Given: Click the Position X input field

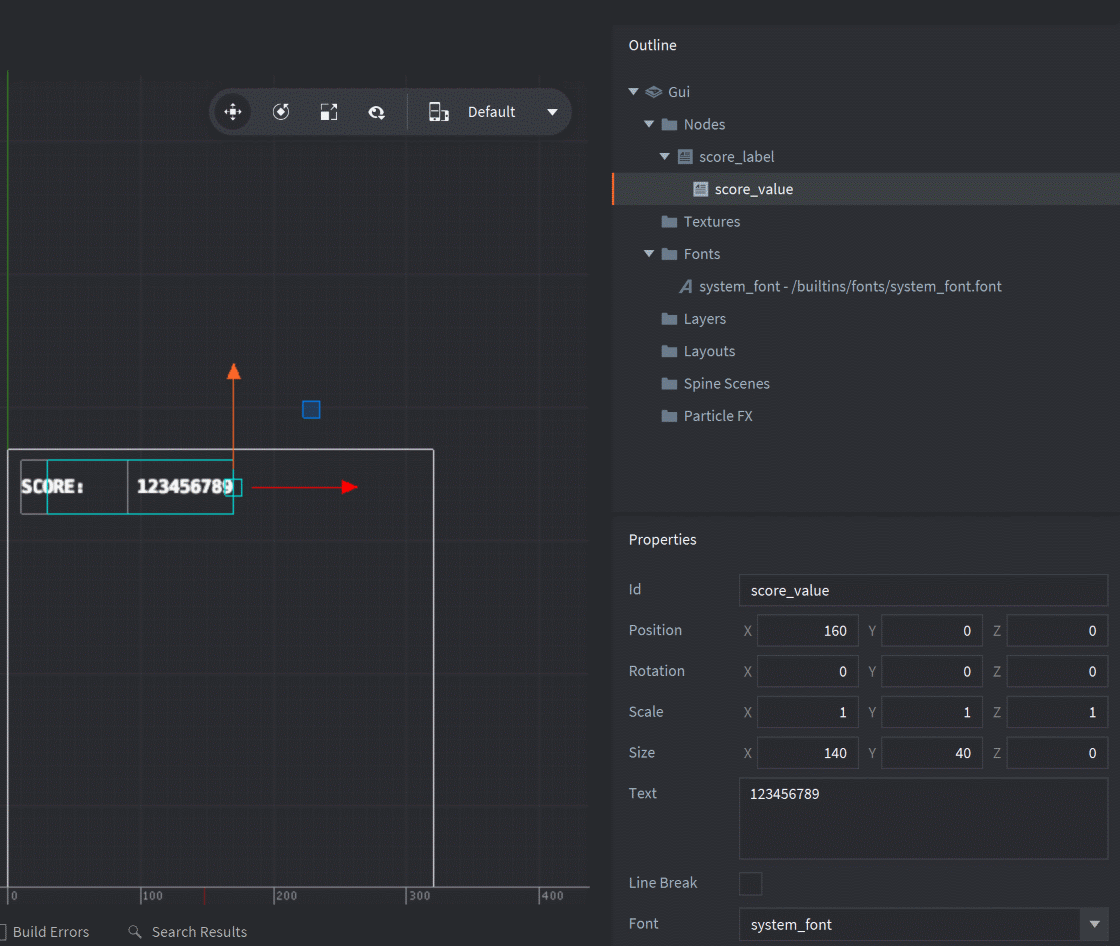Looking at the screenshot, I should [x=808, y=631].
